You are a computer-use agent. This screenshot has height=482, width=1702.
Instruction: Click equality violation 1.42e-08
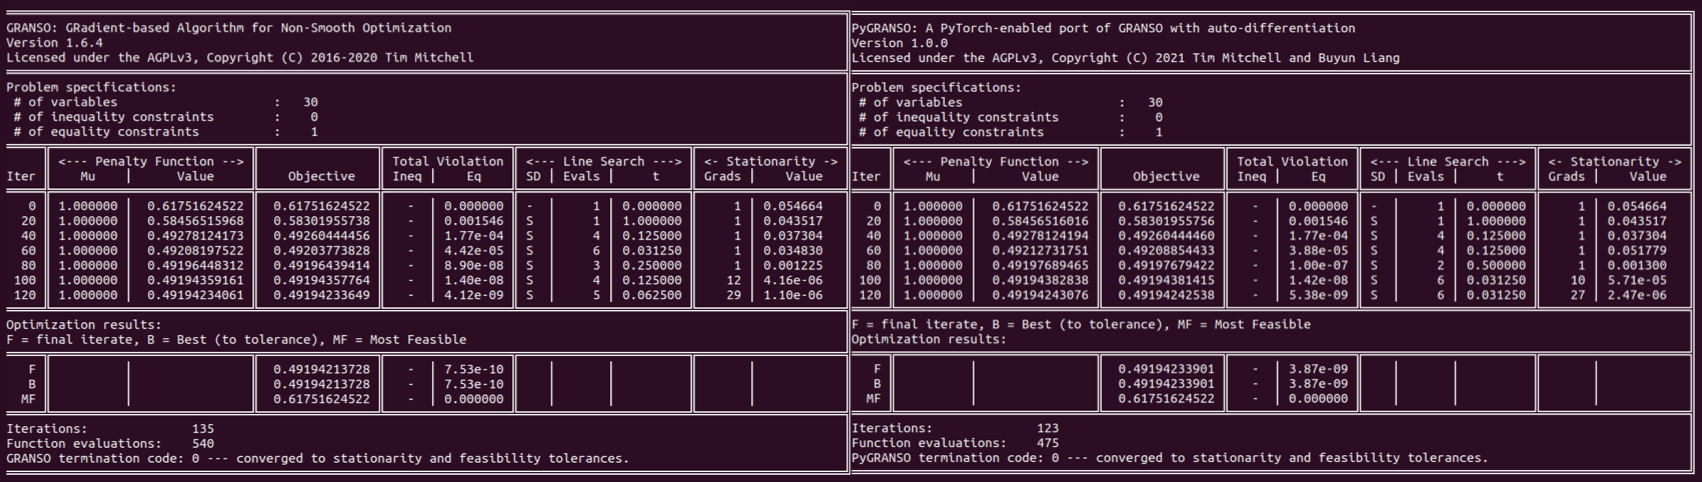[1319, 280]
